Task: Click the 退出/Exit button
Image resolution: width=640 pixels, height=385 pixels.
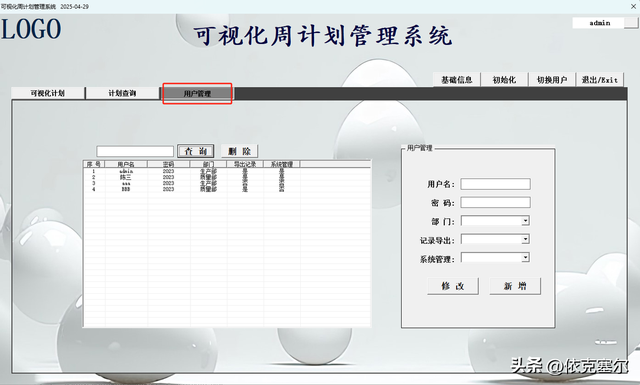Action: 600,80
